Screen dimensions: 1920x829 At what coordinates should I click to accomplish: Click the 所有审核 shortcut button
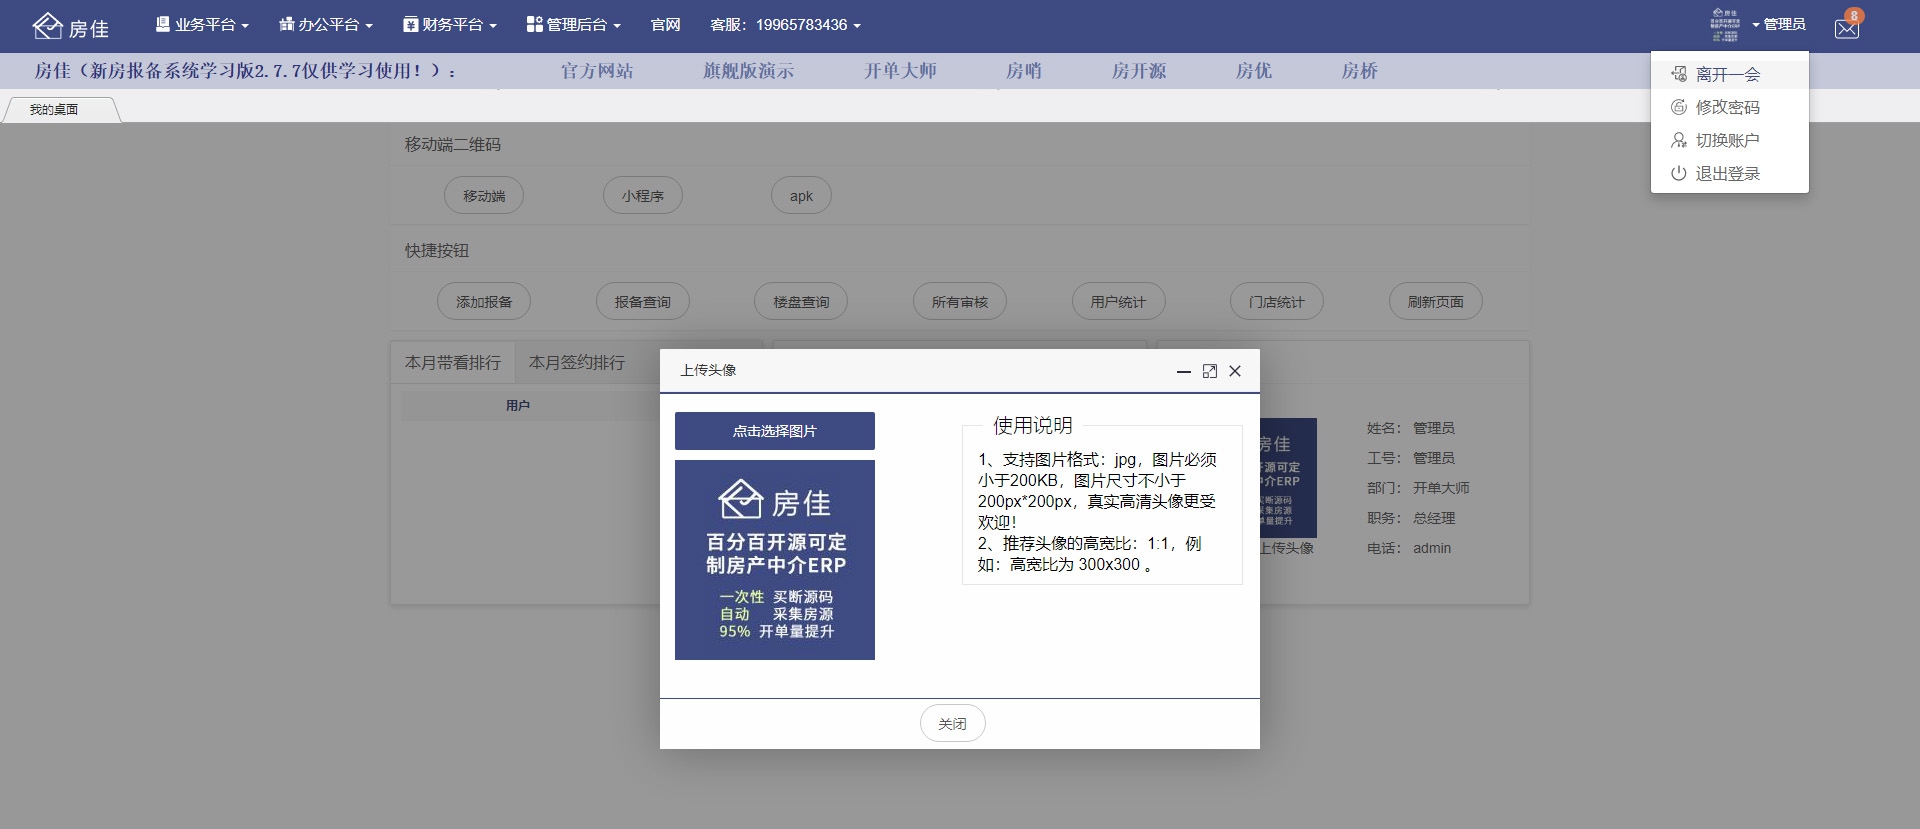click(x=960, y=302)
